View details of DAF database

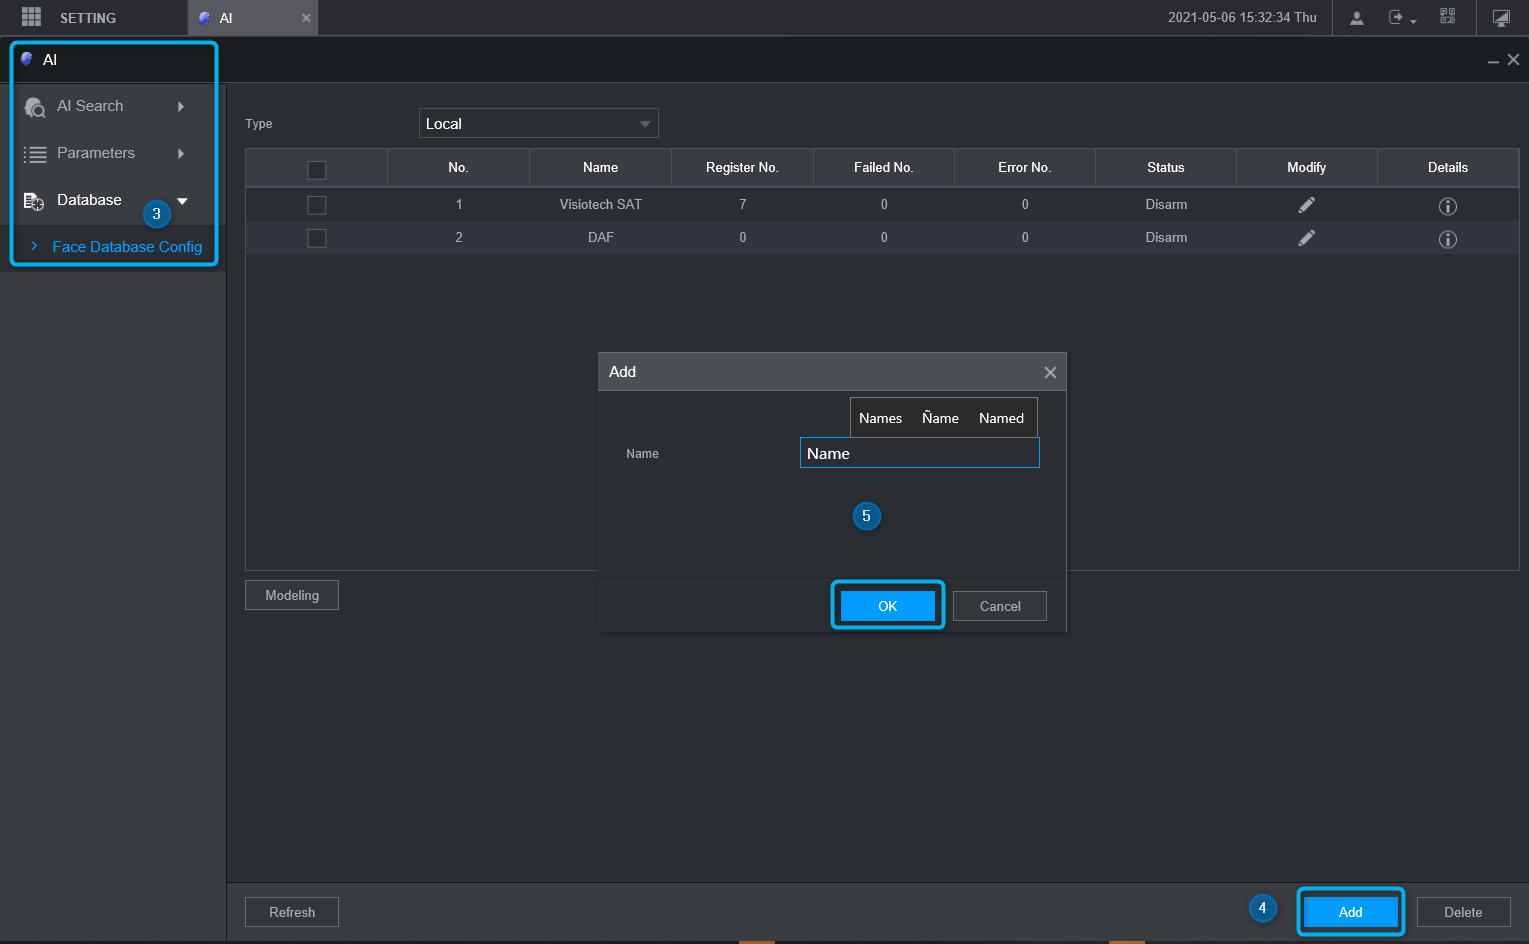coord(1447,239)
